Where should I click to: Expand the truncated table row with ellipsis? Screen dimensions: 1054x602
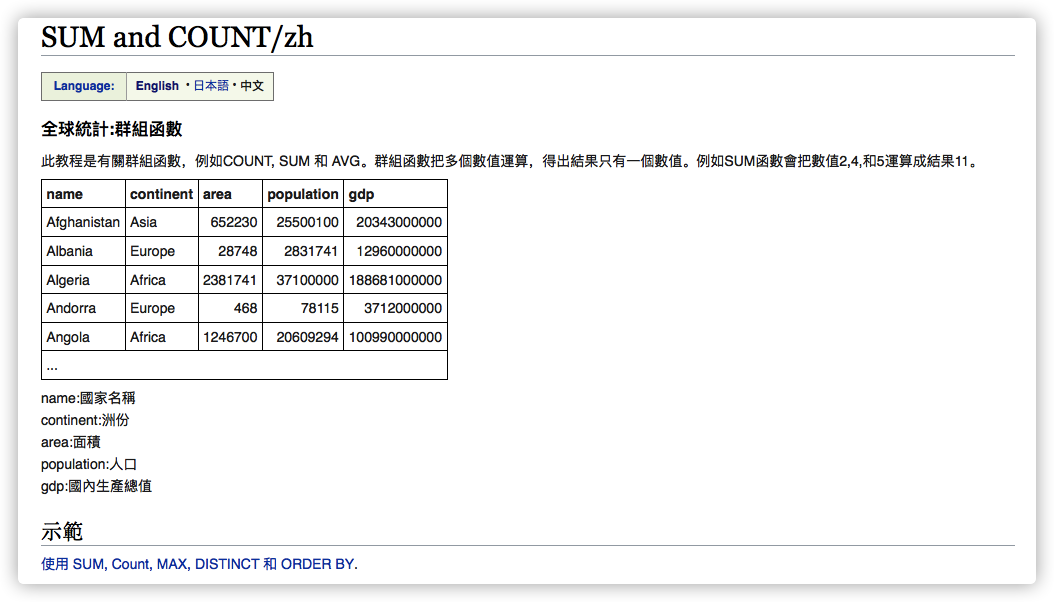(x=52, y=365)
